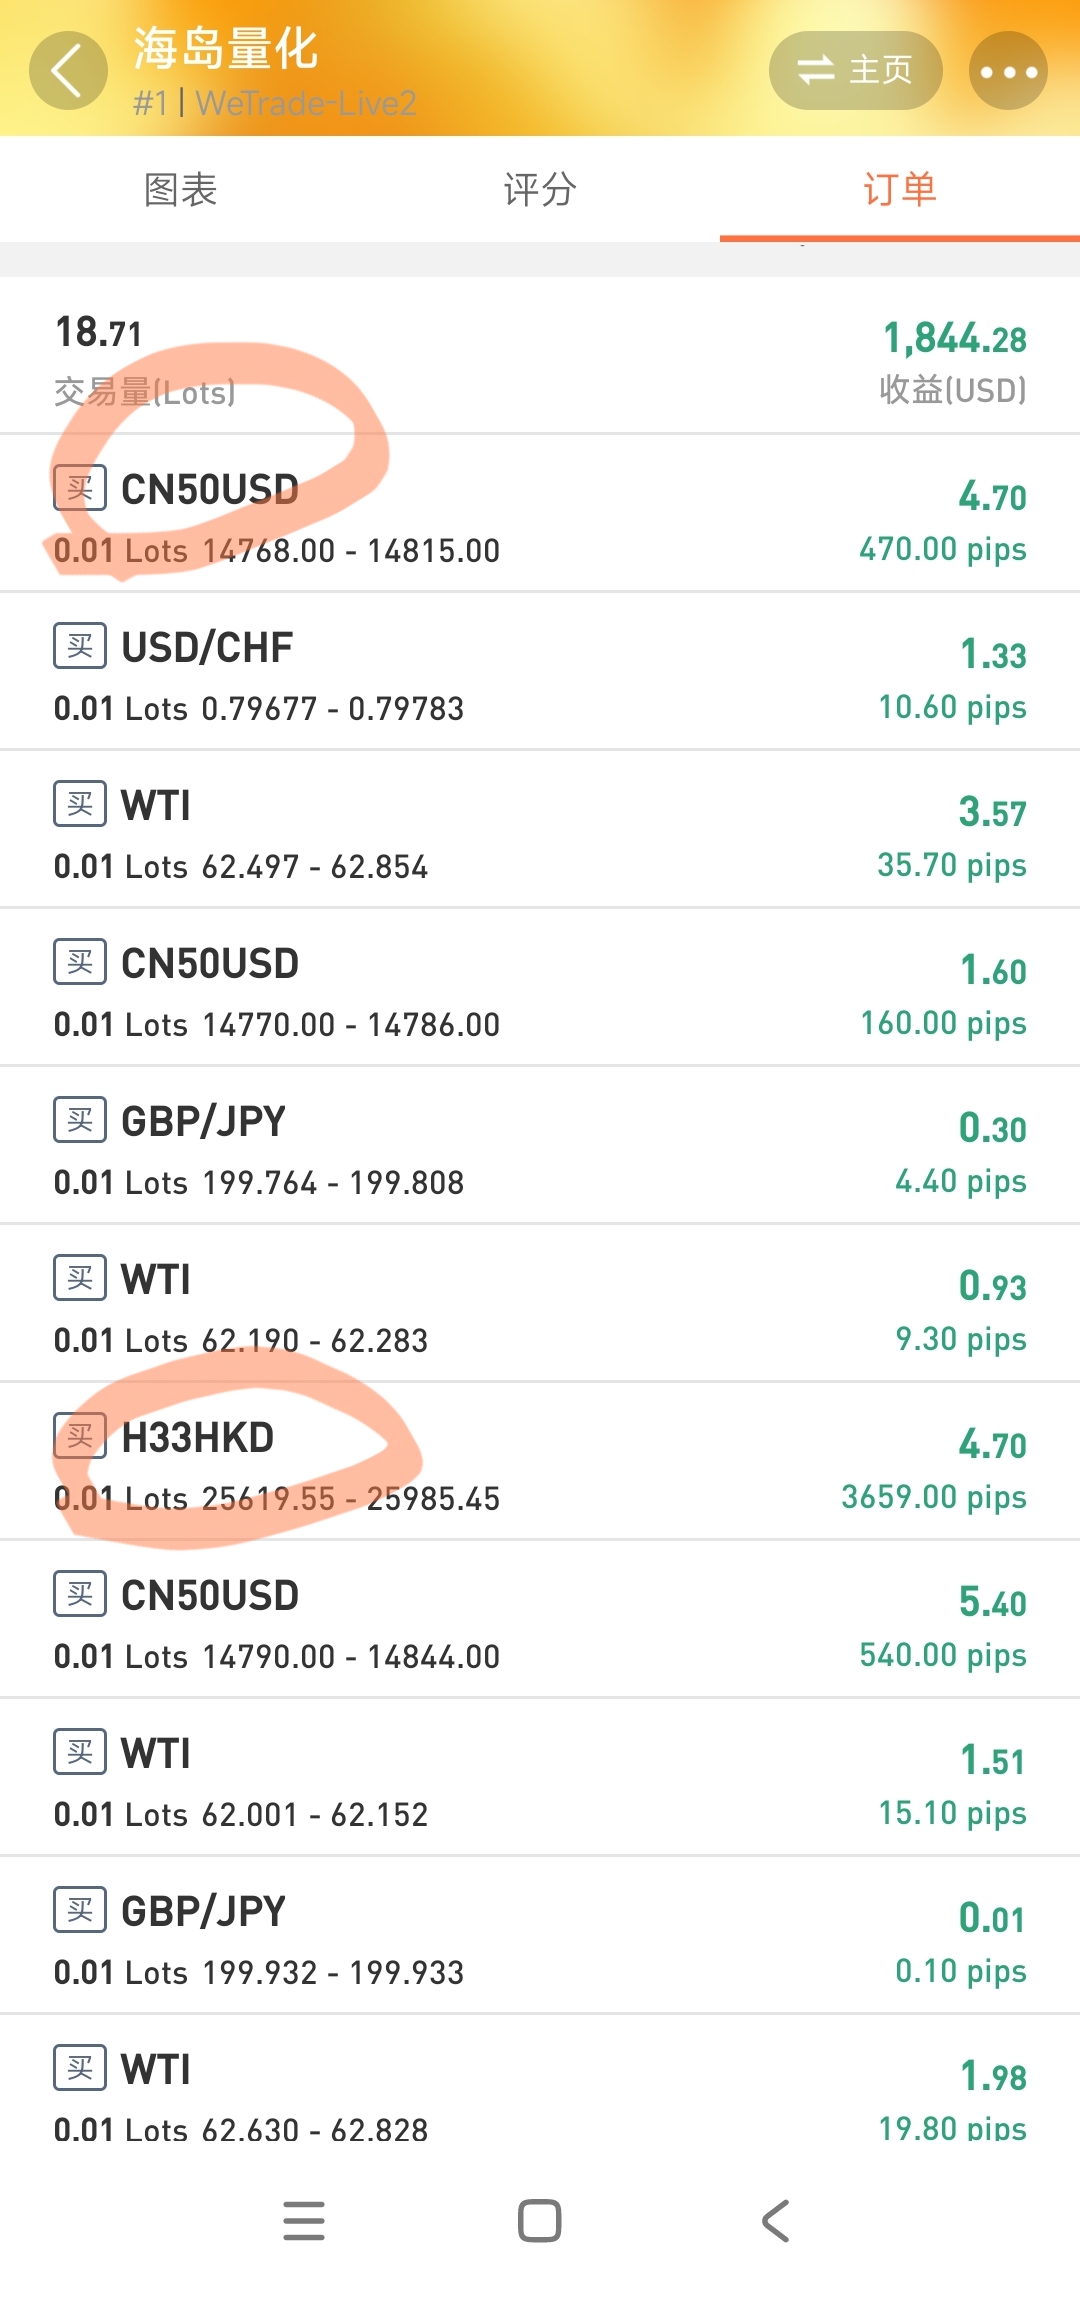Switch to the 评分 tab
Screen dimensions: 1080x2301
(x=540, y=189)
